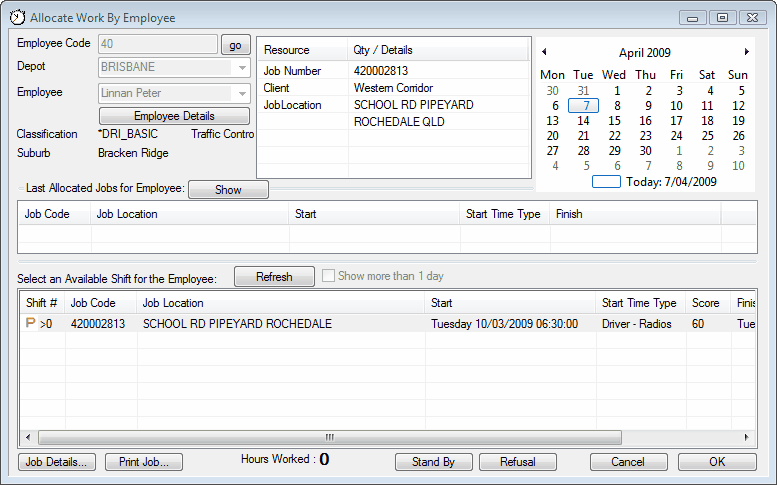The height and width of the screenshot is (485, 777).
Task: Expand the Employee dropdown list
Action: (x=241, y=93)
